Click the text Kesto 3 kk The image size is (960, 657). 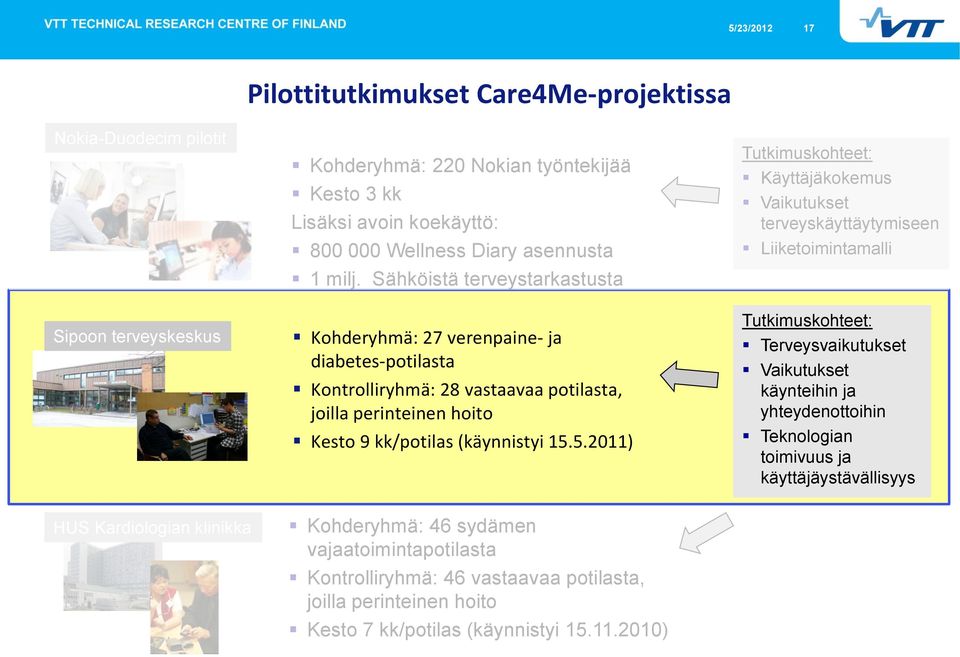pyautogui.click(x=355, y=193)
